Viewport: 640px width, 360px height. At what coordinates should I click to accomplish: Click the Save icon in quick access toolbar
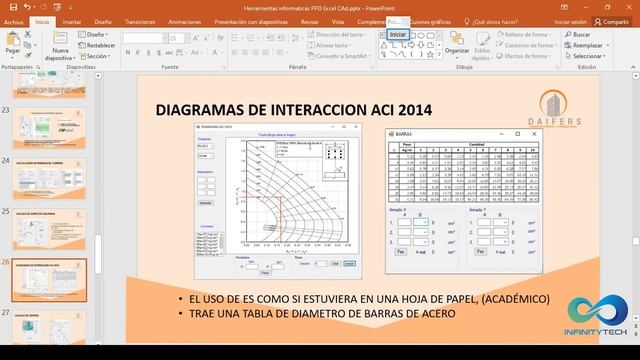tap(13, 7)
